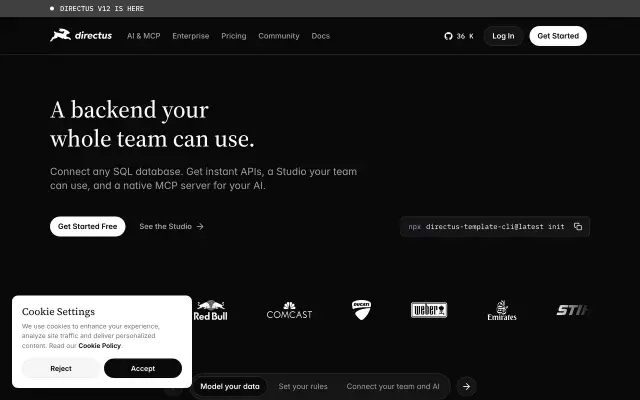Open the GitHub 36K stars link
The height and width of the screenshot is (400, 640).
pos(459,36)
